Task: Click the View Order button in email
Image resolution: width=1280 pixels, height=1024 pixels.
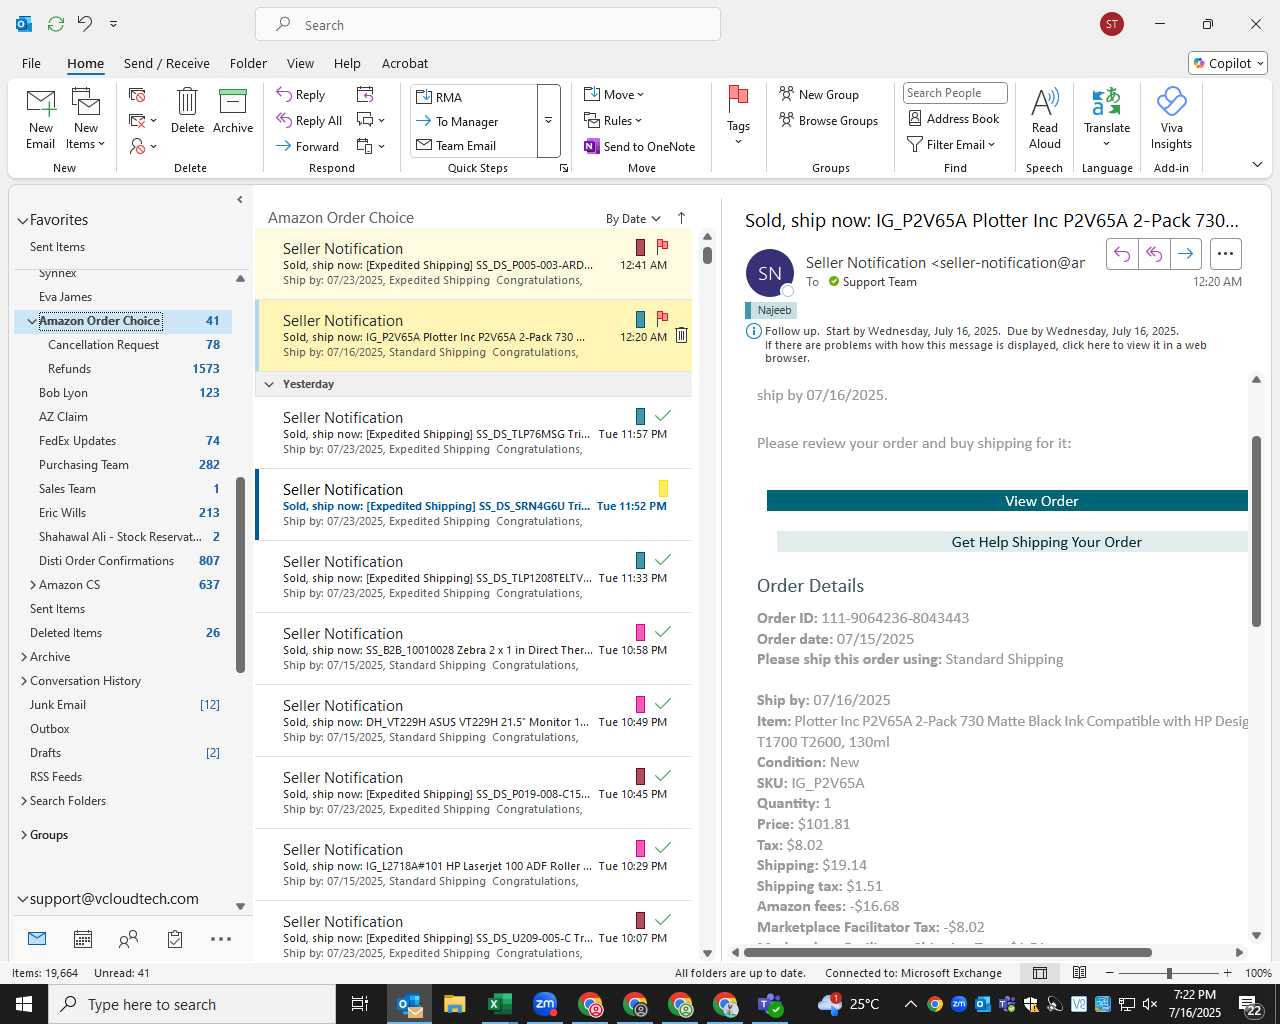Action: (1007, 501)
